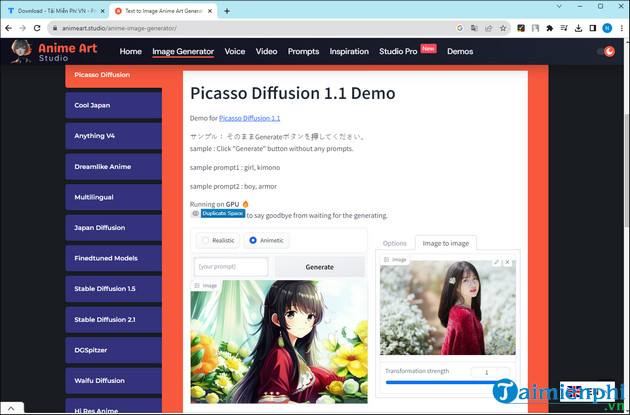The width and height of the screenshot is (630, 415).
Task: Remove the uploaded image with X icon
Action: [x=507, y=262]
